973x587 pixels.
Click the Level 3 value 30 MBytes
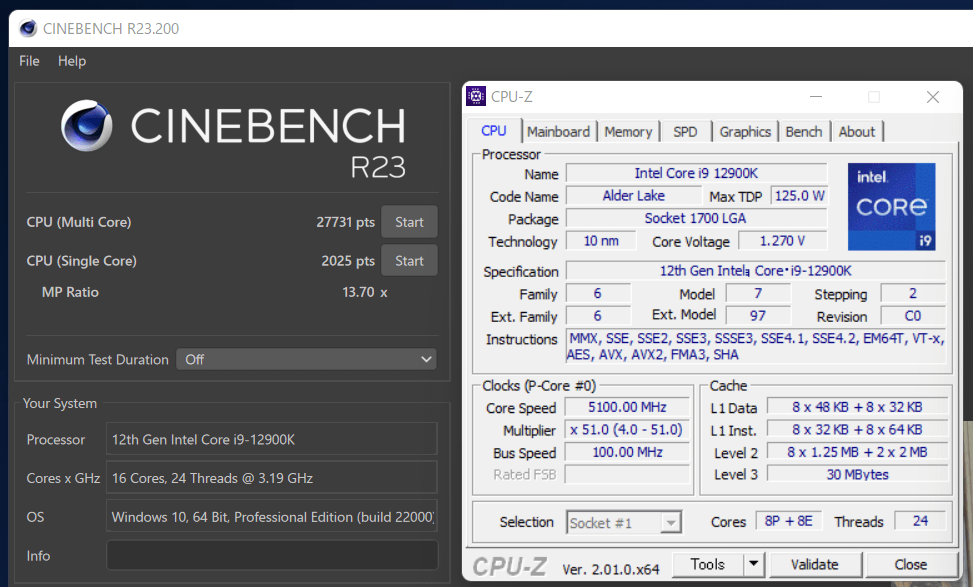tap(857, 474)
